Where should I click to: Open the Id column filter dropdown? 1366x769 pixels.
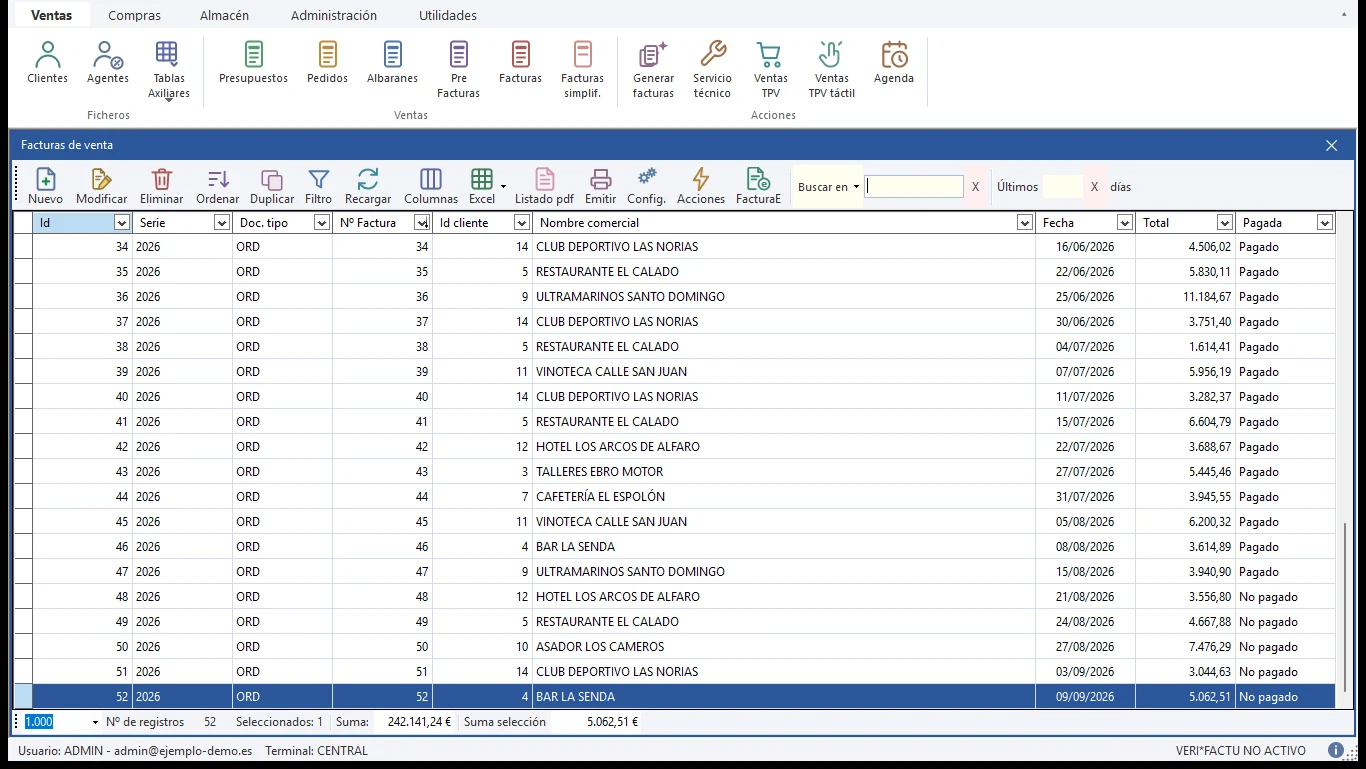tap(122, 223)
